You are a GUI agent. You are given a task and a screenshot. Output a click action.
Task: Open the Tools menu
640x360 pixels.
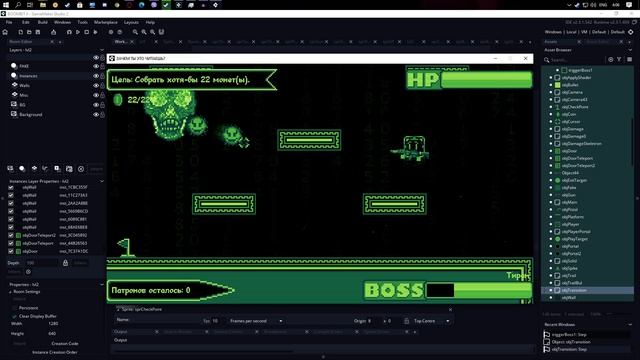82,22
